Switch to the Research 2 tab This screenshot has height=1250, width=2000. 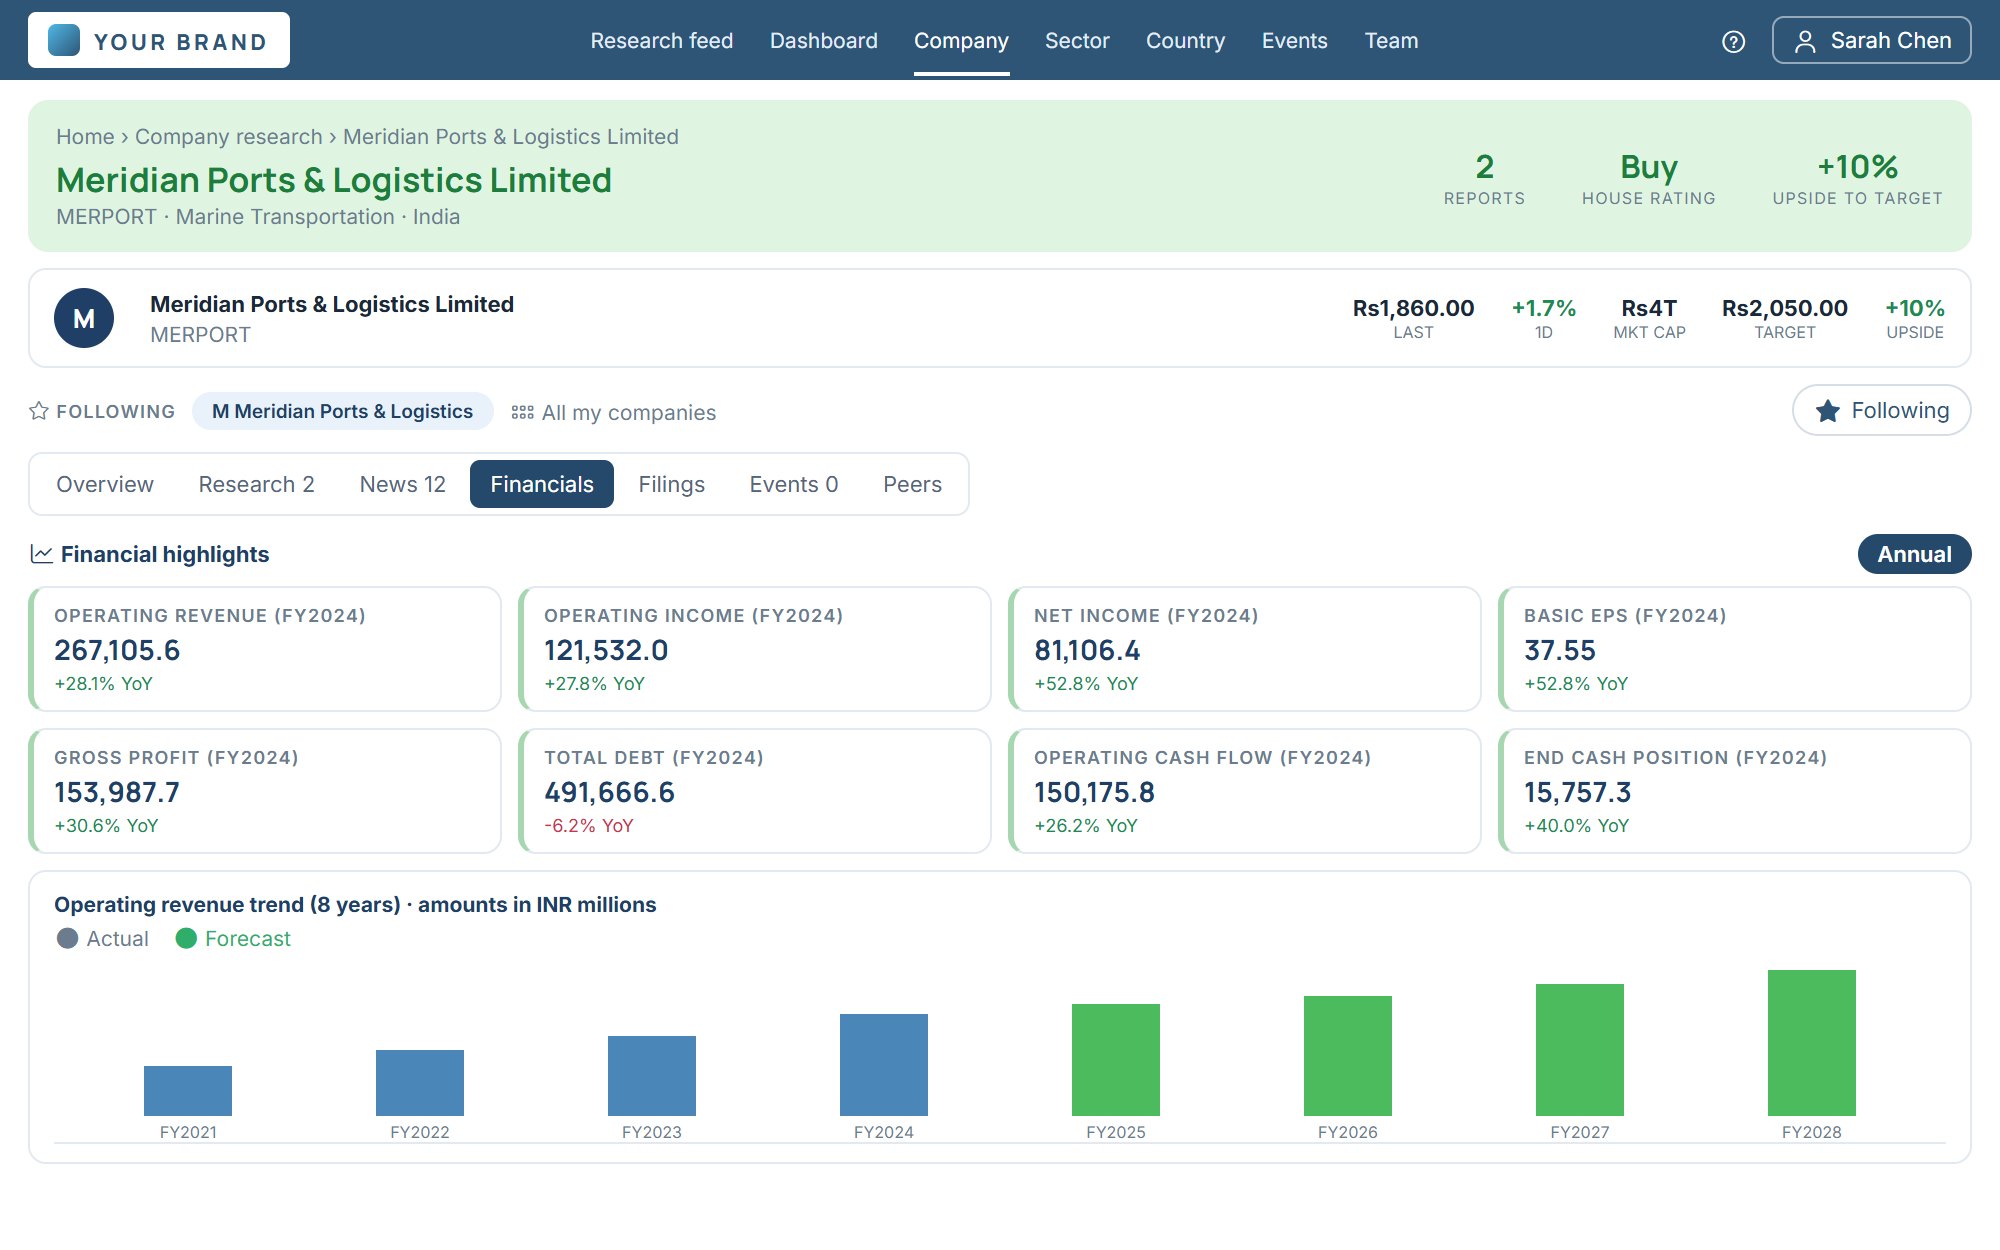(256, 484)
